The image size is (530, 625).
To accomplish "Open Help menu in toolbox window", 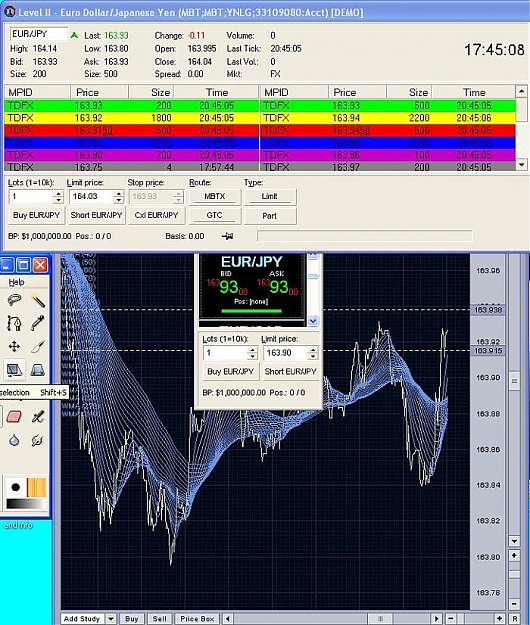I will 16,282.
